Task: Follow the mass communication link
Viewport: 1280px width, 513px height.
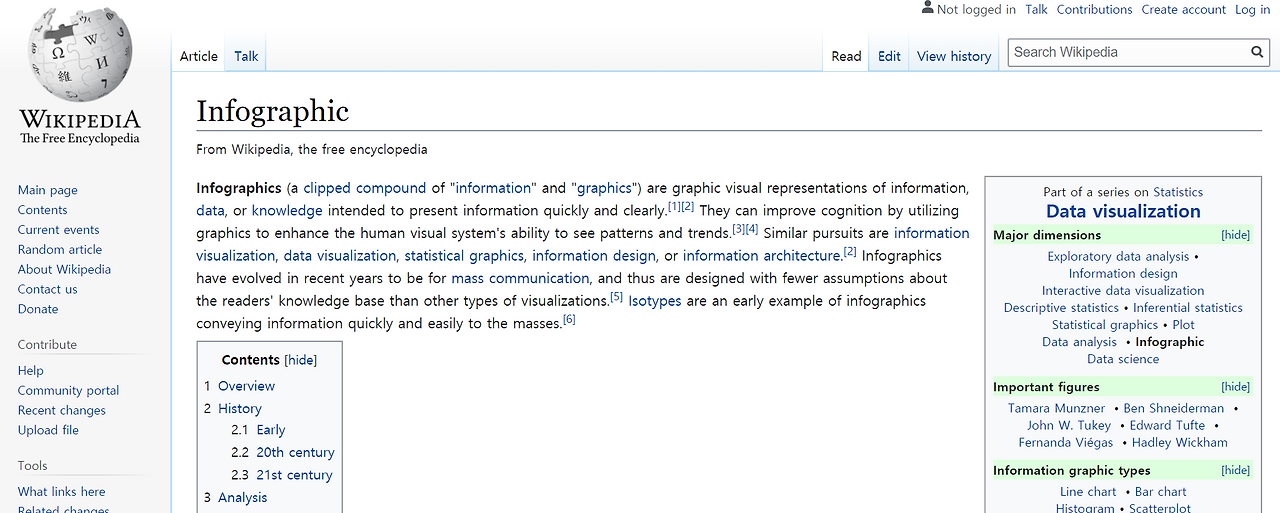Action: 520,279
